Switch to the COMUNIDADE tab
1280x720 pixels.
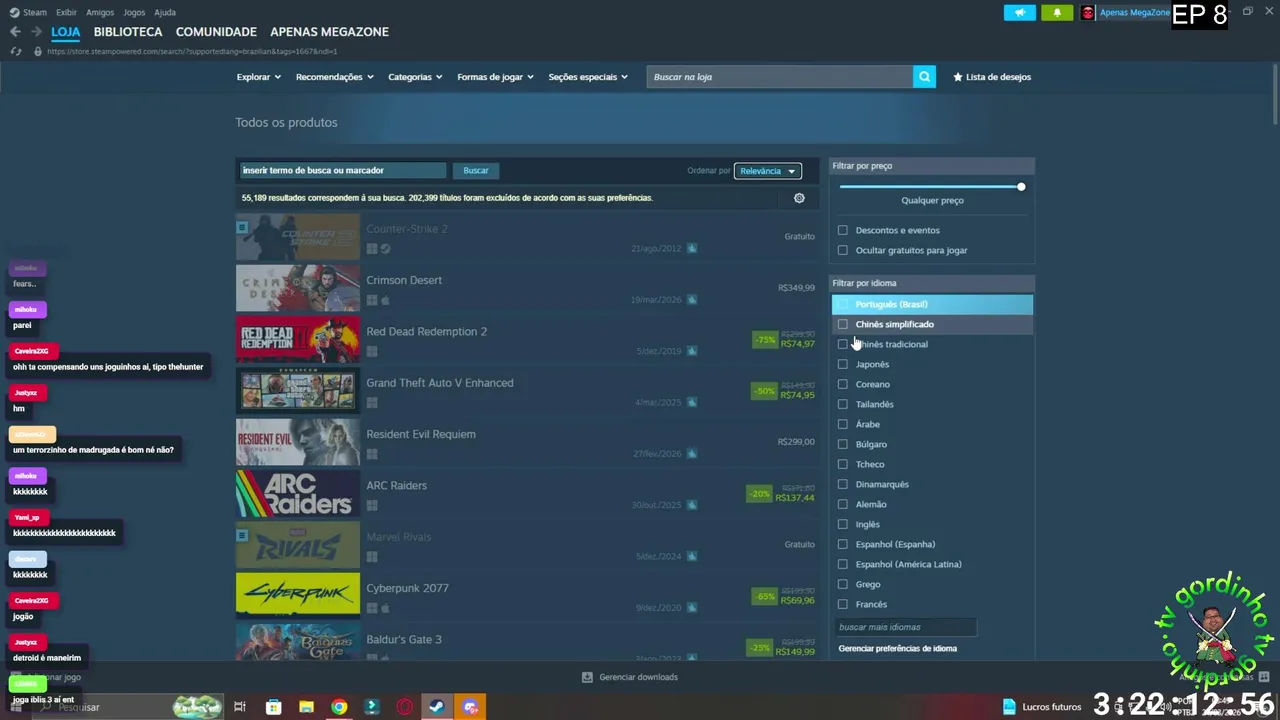216,32
